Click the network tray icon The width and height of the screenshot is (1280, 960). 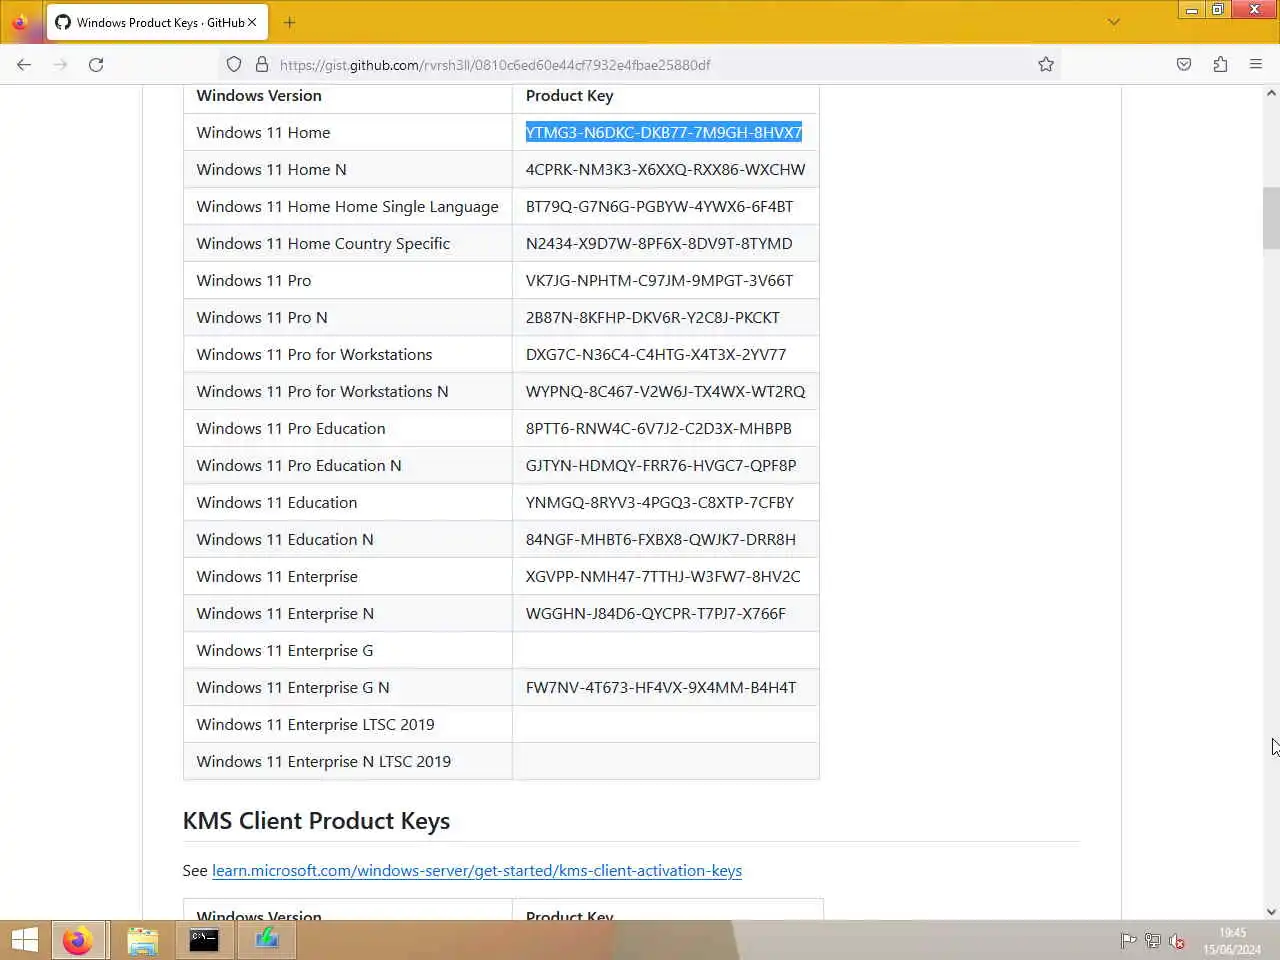[x=1153, y=941]
